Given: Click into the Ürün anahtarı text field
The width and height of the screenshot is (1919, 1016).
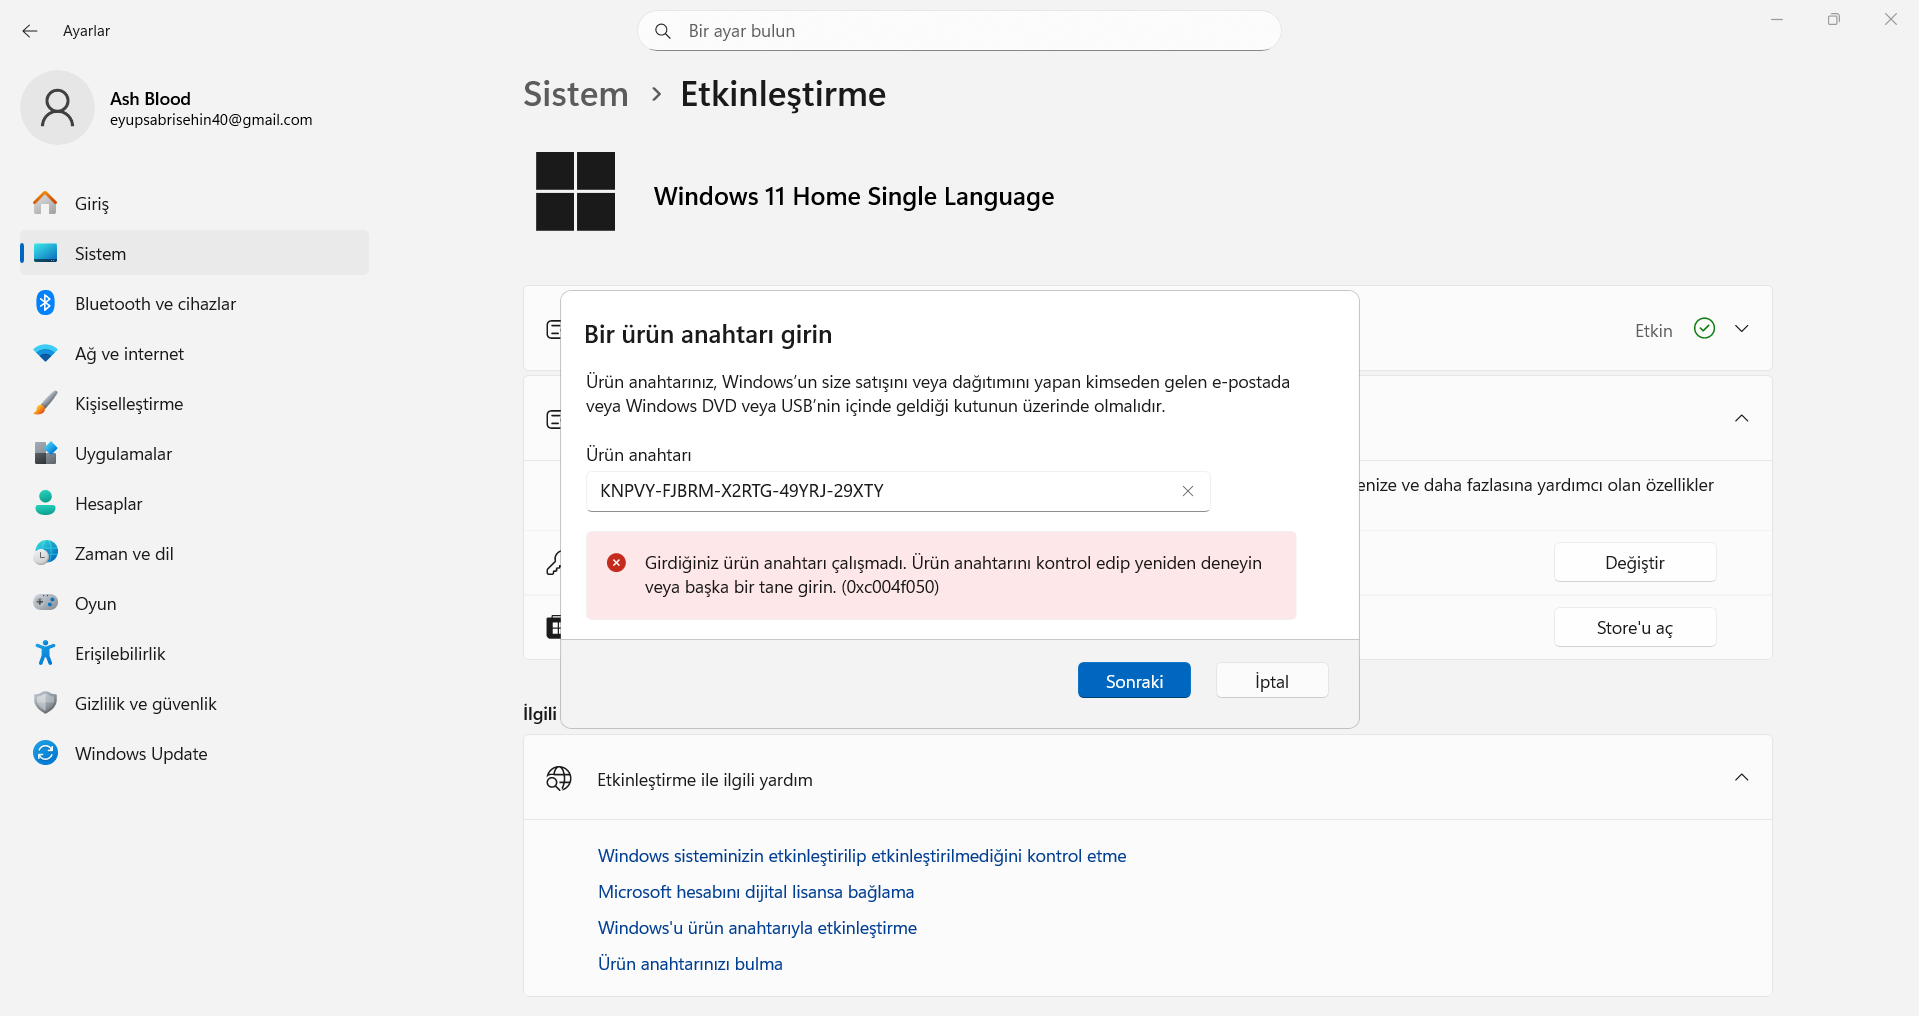Looking at the screenshot, I should (x=898, y=491).
